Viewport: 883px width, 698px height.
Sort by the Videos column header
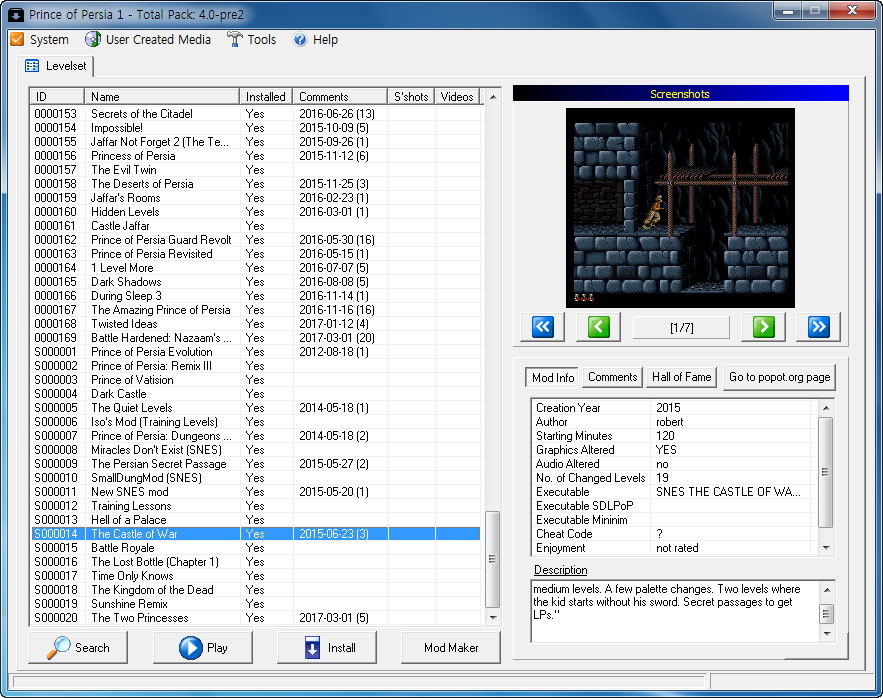tap(457, 97)
